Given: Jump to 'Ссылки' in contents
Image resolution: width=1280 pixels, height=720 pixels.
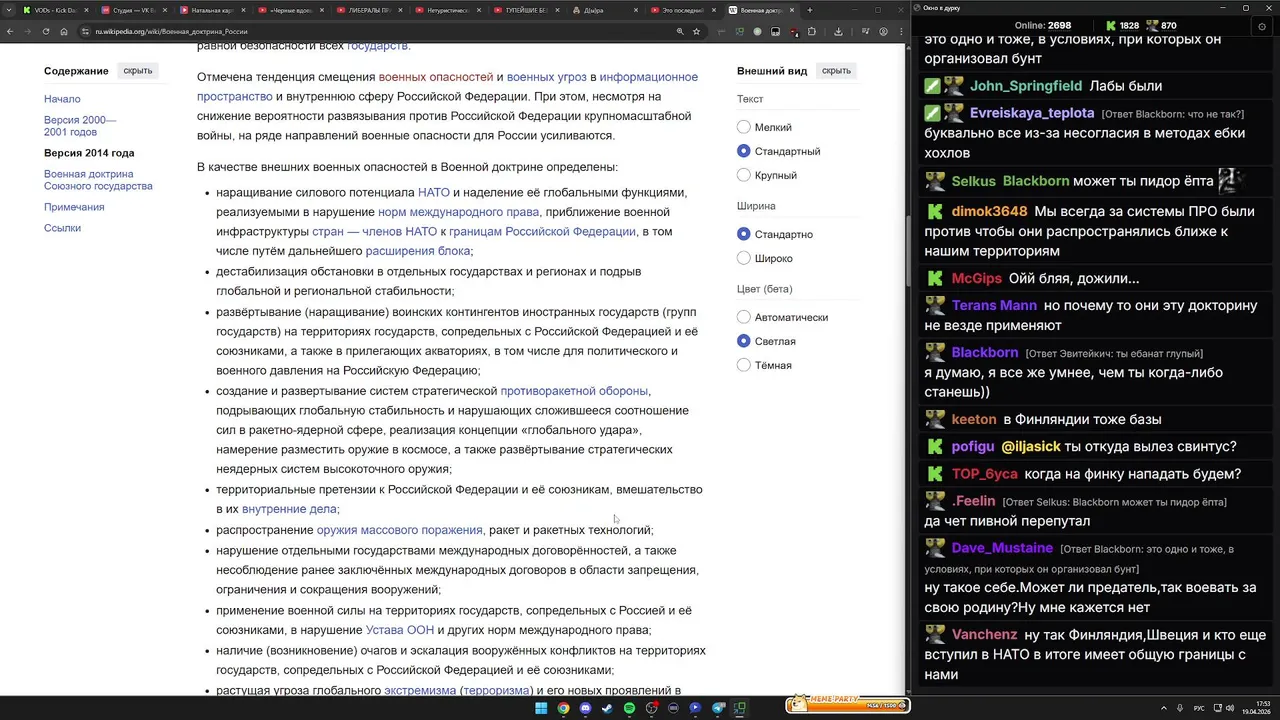Looking at the screenshot, I should pyautogui.click(x=62, y=228).
